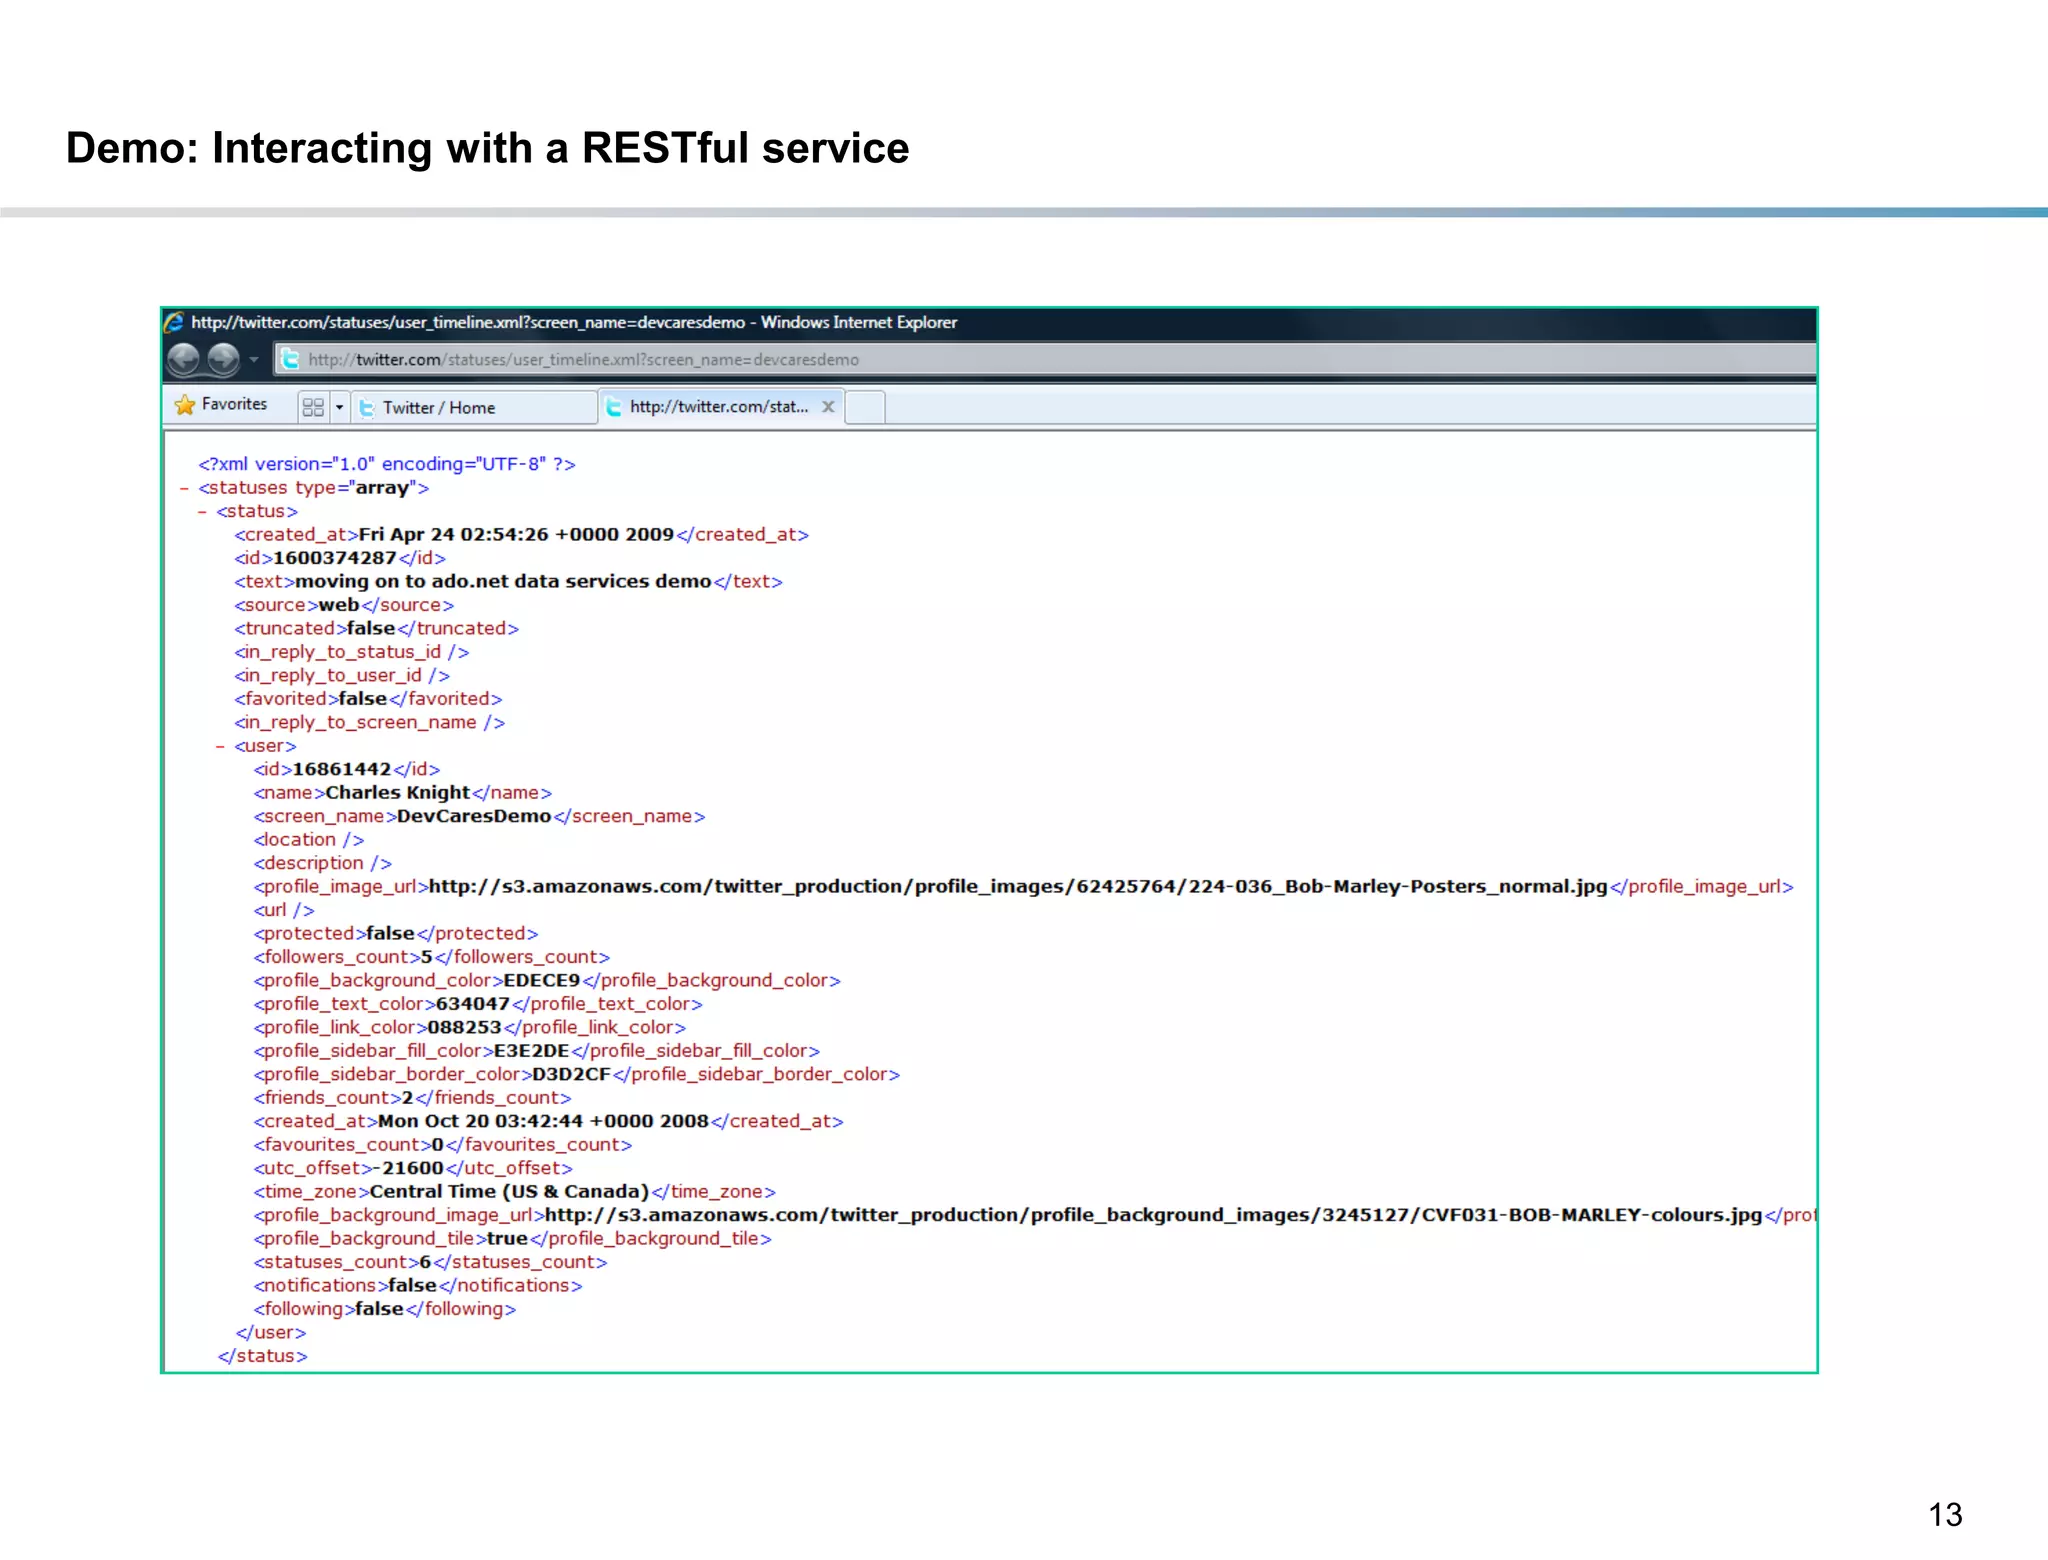Viewport: 2048px width, 1560px height.
Task: Click the source value 'web'
Action: [x=339, y=605]
